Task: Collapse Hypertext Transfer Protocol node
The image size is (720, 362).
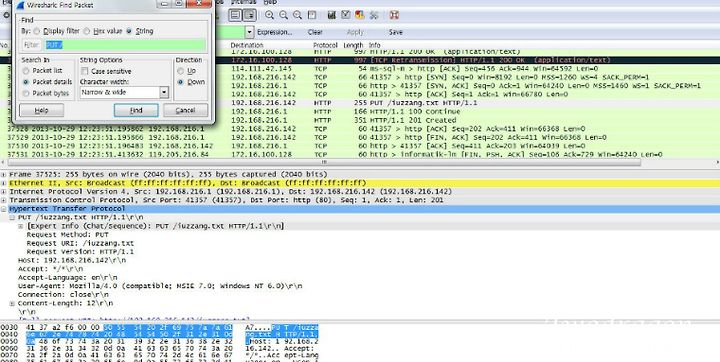Action: (4, 209)
